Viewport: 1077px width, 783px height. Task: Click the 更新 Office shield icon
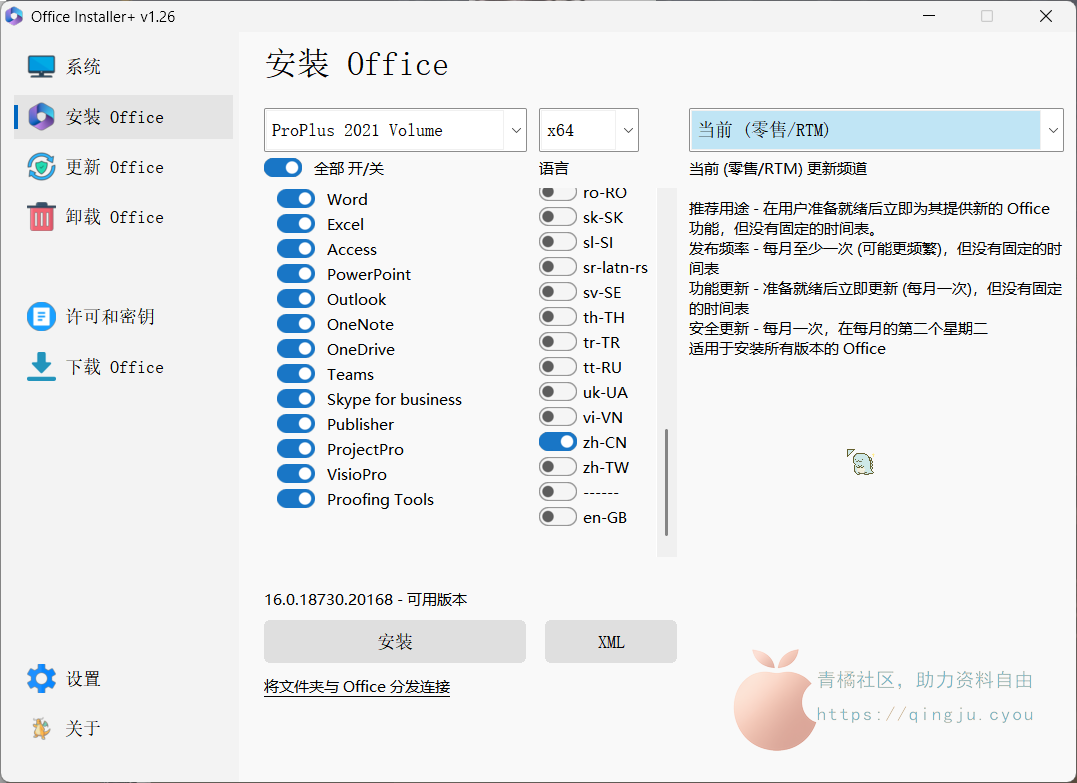[41, 167]
